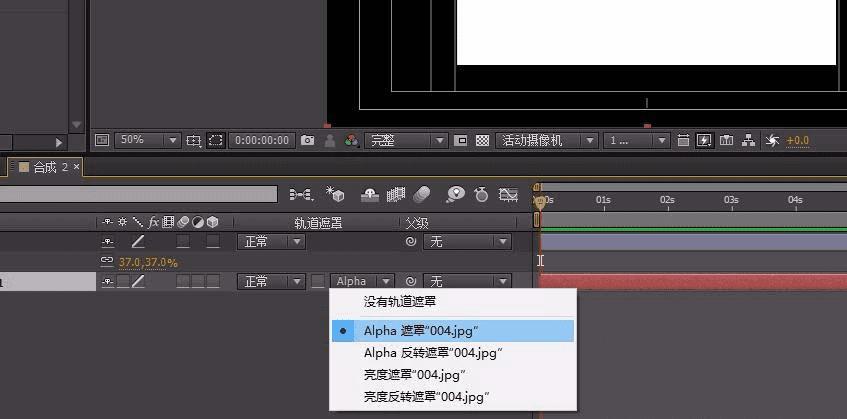Toggle the transparency grid icon

tap(482, 140)
